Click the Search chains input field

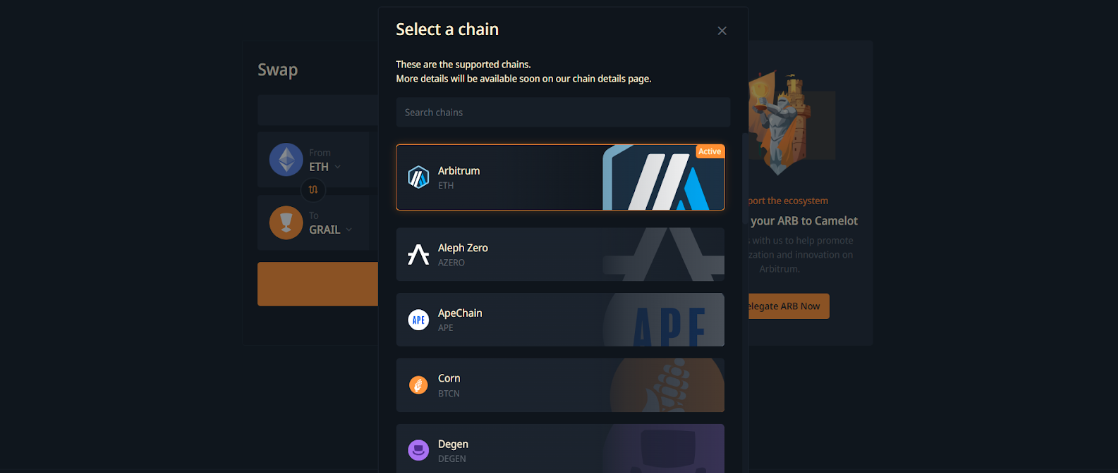pos(563,112)
